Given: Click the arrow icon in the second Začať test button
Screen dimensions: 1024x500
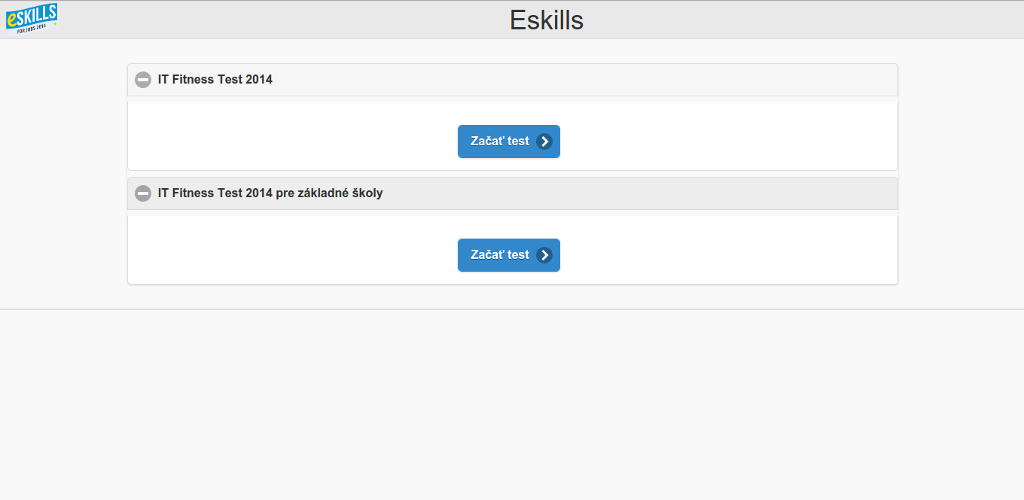Looking at the screenshot, I should pyautogui.click(x=544, y=255).
